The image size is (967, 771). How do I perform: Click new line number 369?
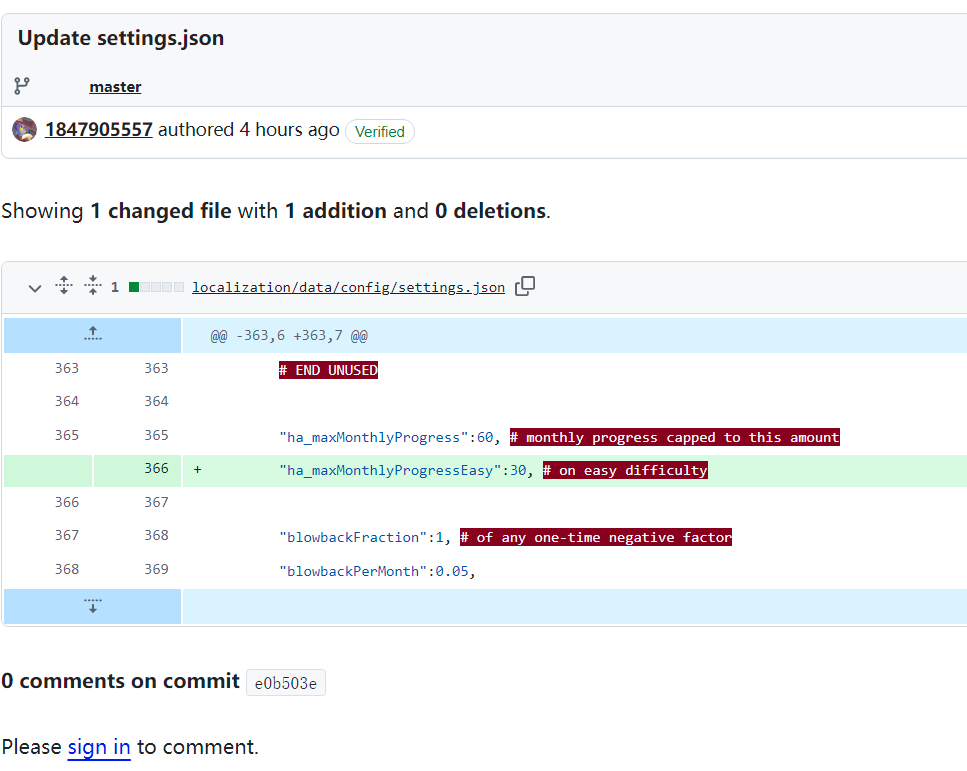156,569
